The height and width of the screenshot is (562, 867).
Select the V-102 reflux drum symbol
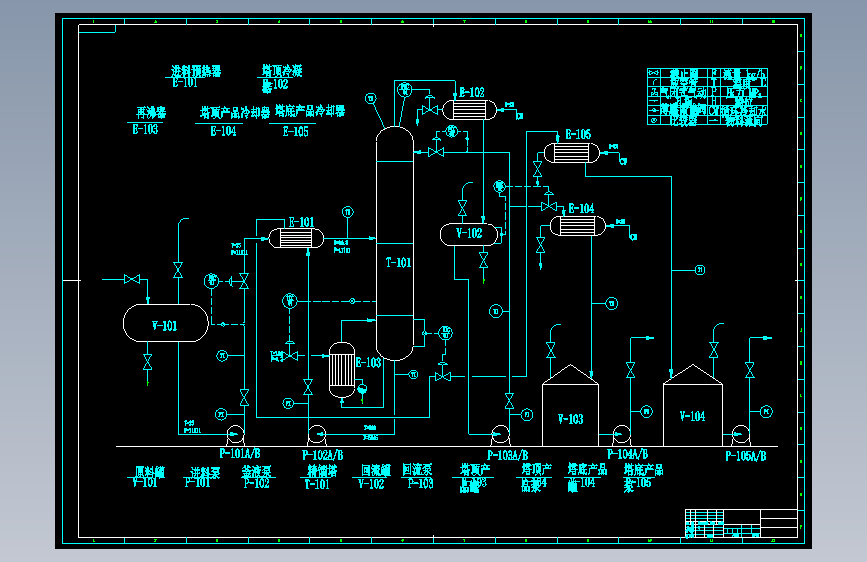click(x=469, y=233)
